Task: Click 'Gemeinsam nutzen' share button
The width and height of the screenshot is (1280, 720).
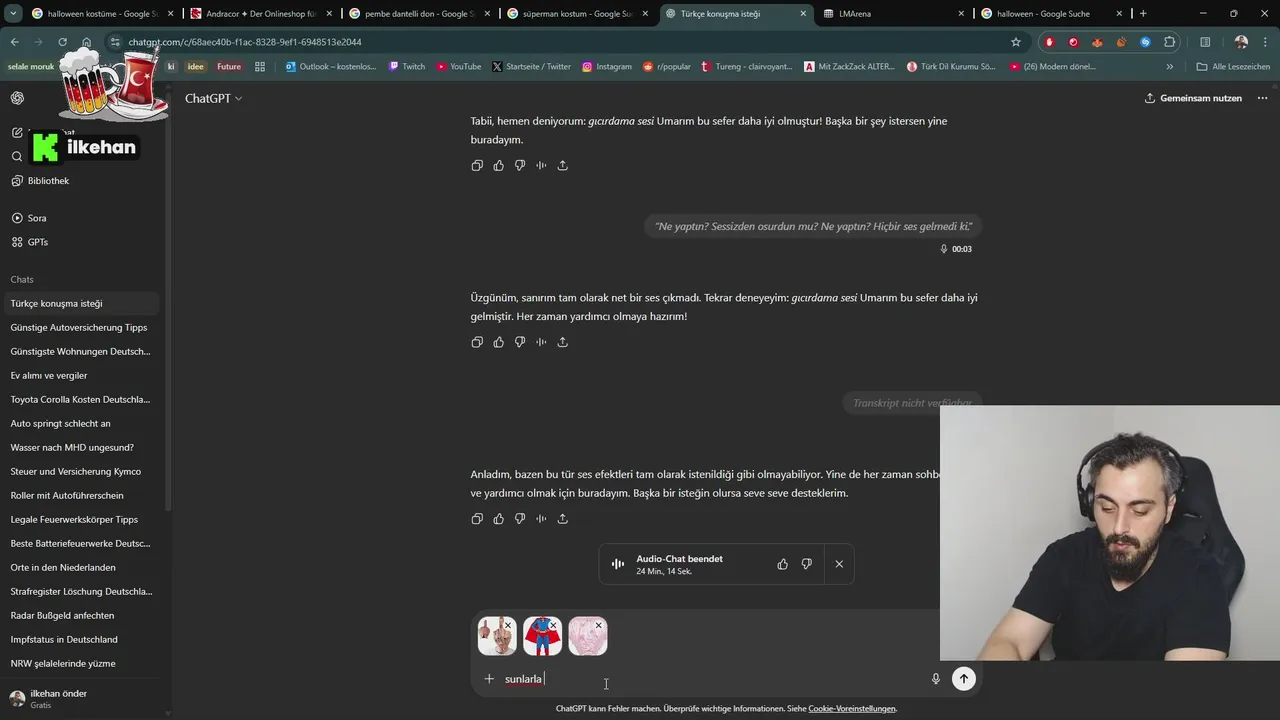Action: tap(1193, 98)
